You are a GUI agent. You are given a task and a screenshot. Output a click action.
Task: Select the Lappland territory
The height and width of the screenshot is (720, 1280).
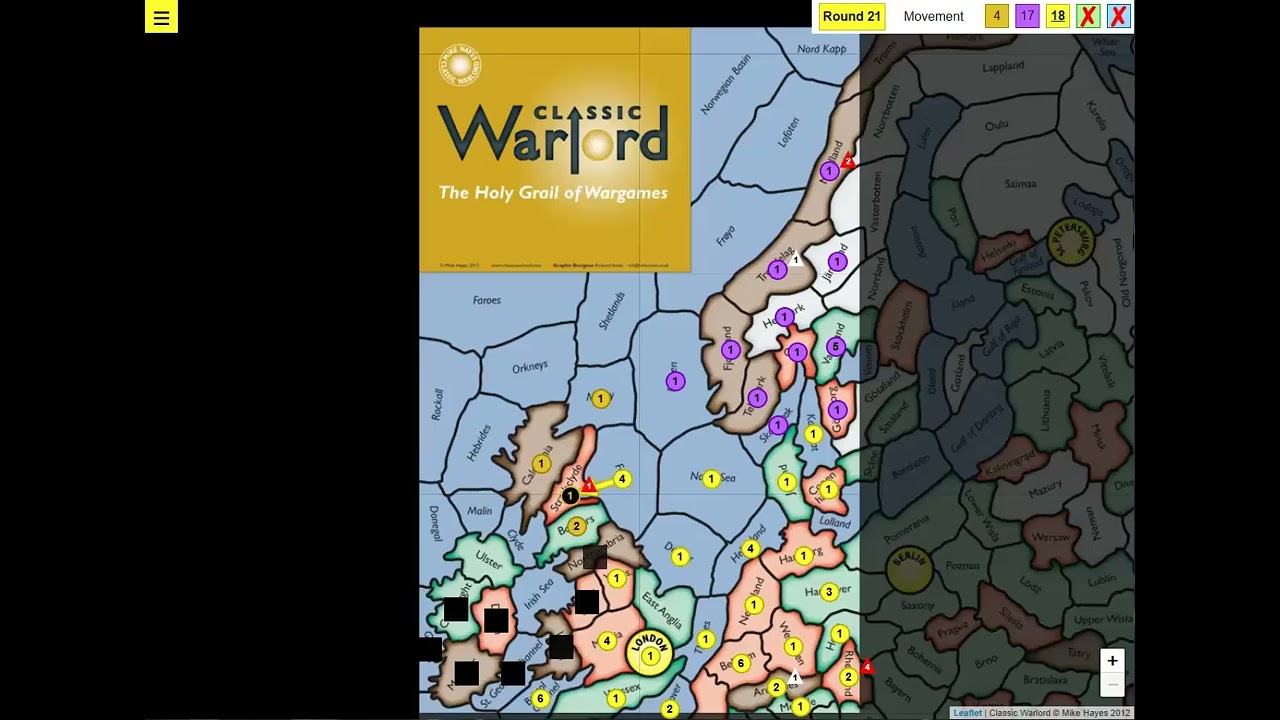[1003, 66]
